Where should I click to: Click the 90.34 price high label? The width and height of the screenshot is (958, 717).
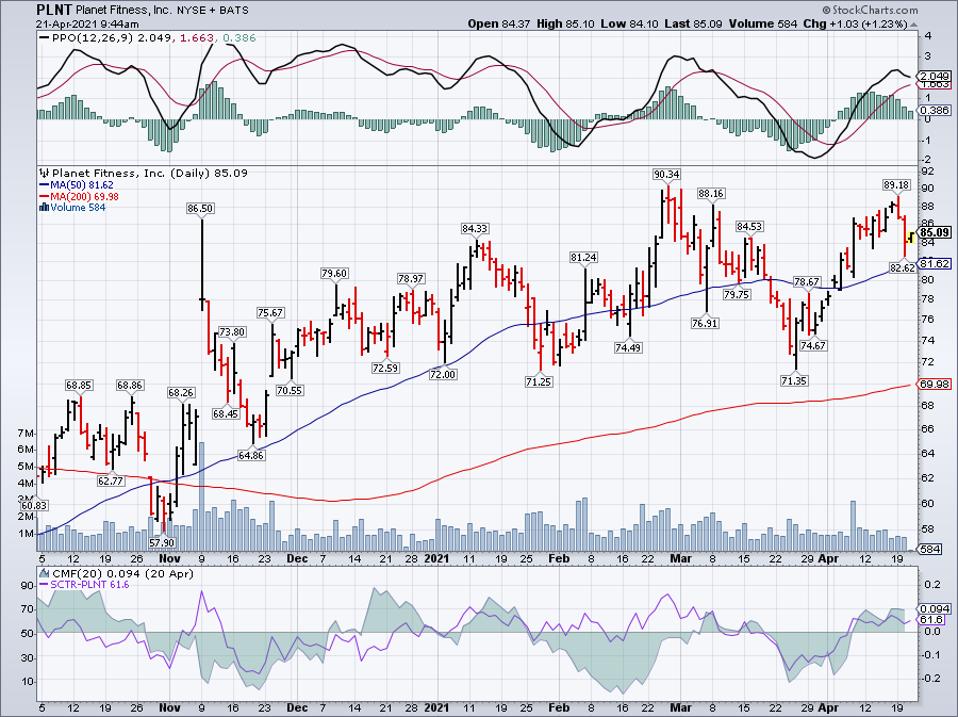coord(667,174)
